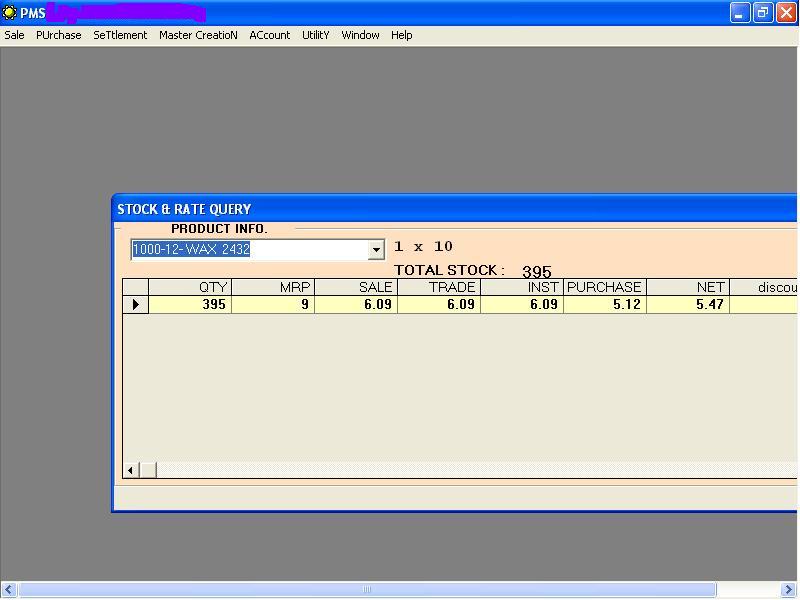Restore down the PMS window
This screenshot has width=800, height=600.
(763, 13)
